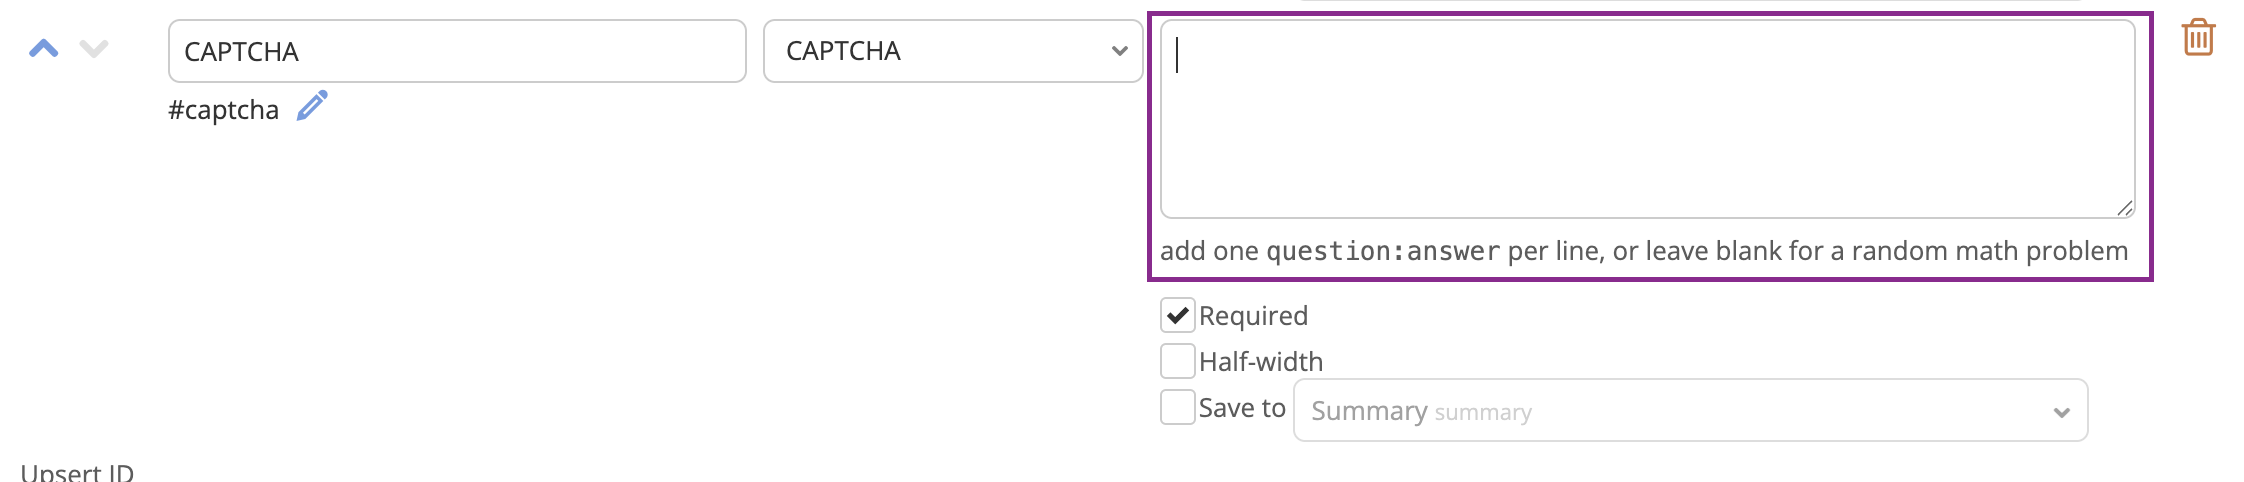The width and height of the screenshot is (2244, 482).
Task: Grab the textarea resize handle corner
Action: coord(2125,208)
